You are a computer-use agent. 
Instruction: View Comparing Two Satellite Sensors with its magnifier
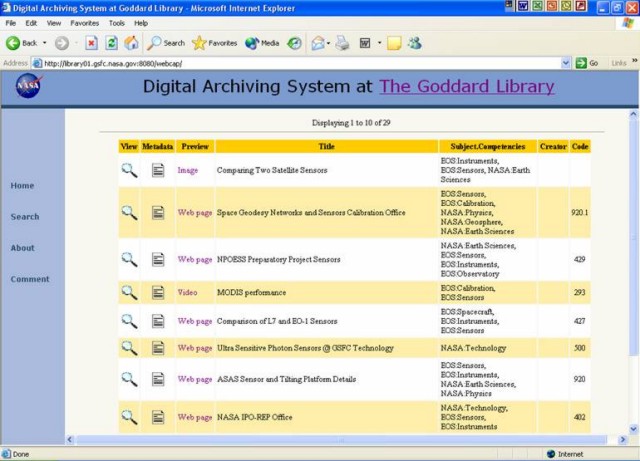(x=129, y=170)
